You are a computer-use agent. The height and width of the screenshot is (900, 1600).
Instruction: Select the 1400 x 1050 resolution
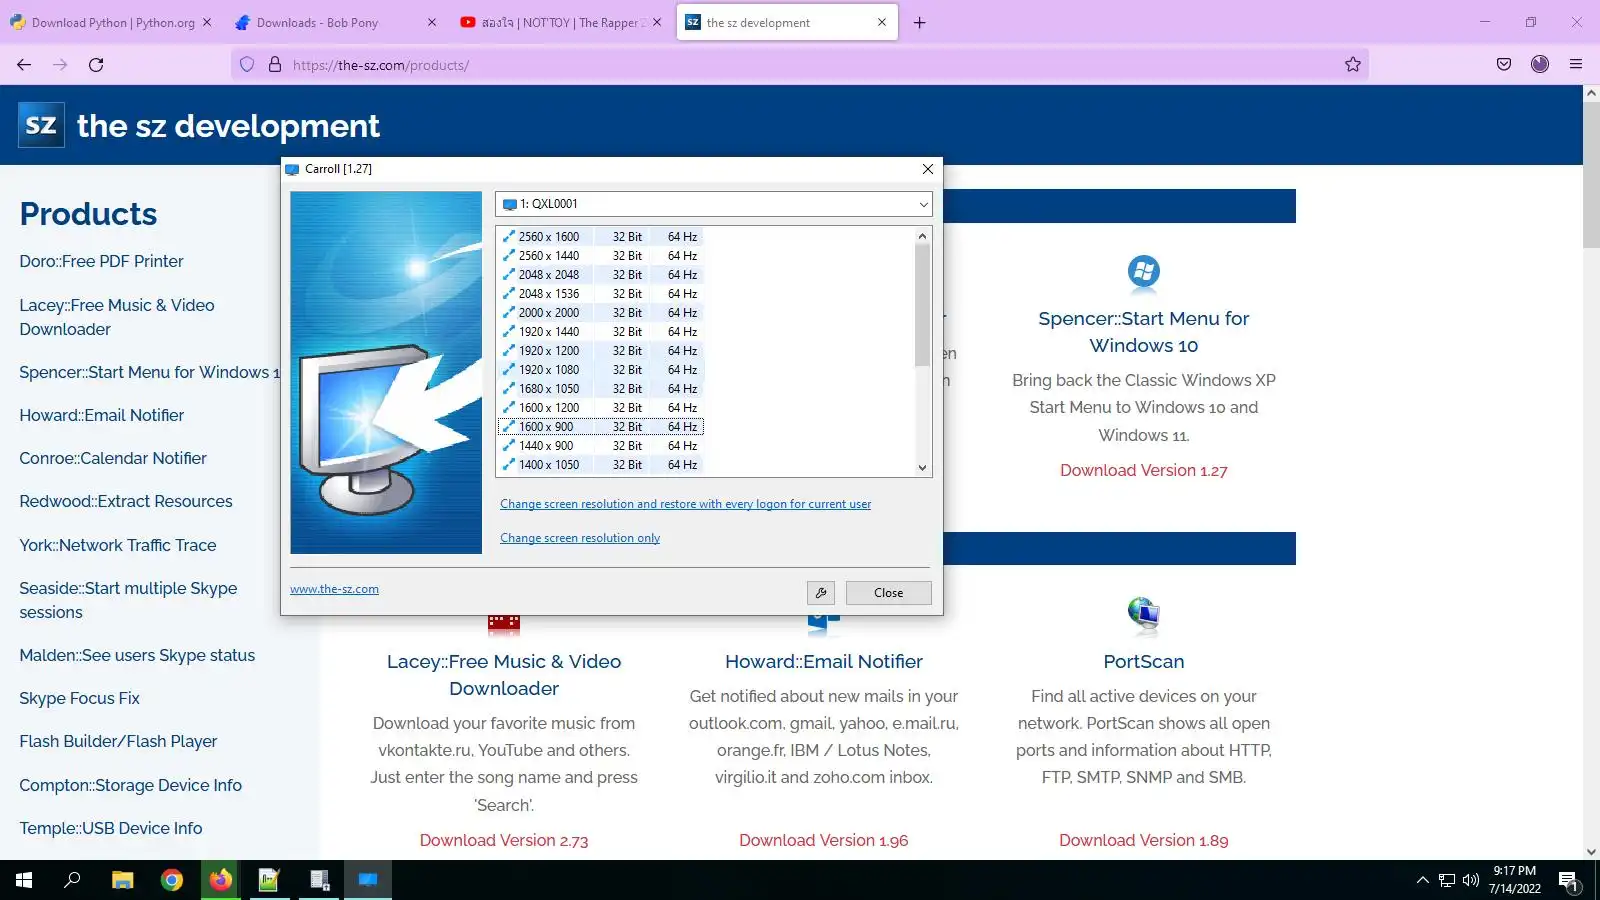coord(600,465)
